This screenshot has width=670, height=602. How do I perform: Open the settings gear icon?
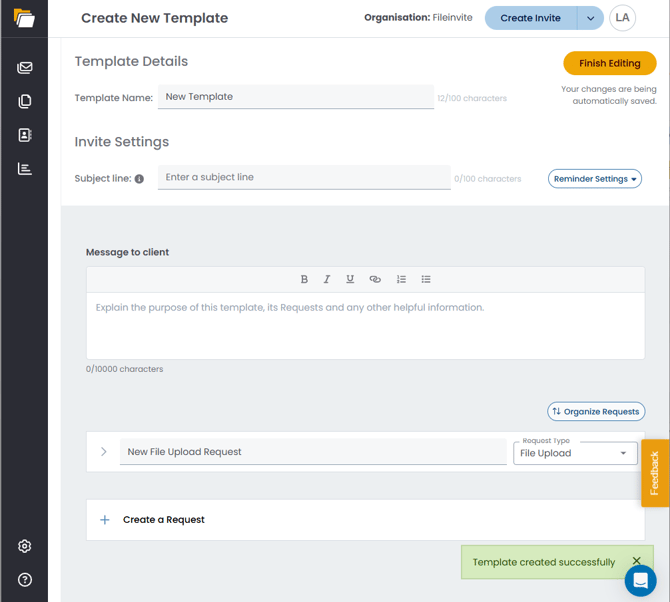point(25,546)
